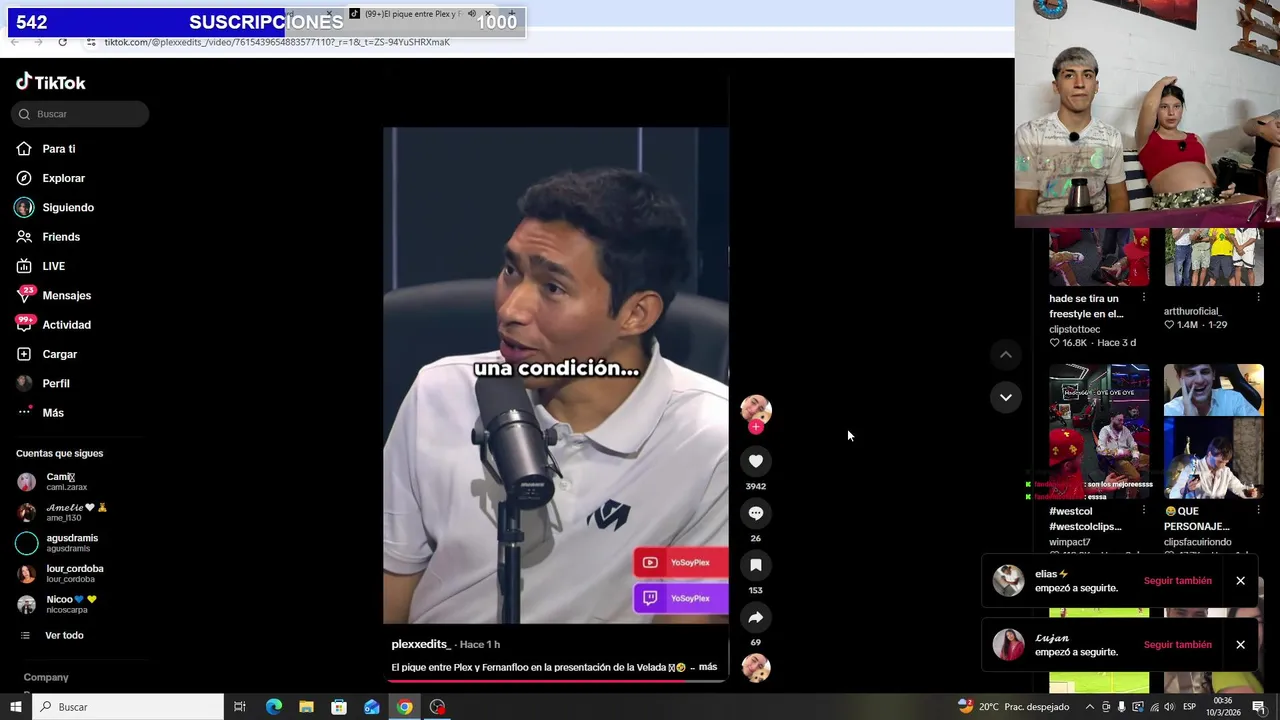This screenshot has width=1280, height=720.
Task: Go to next video with down chevron
Action: [1006, 397]
